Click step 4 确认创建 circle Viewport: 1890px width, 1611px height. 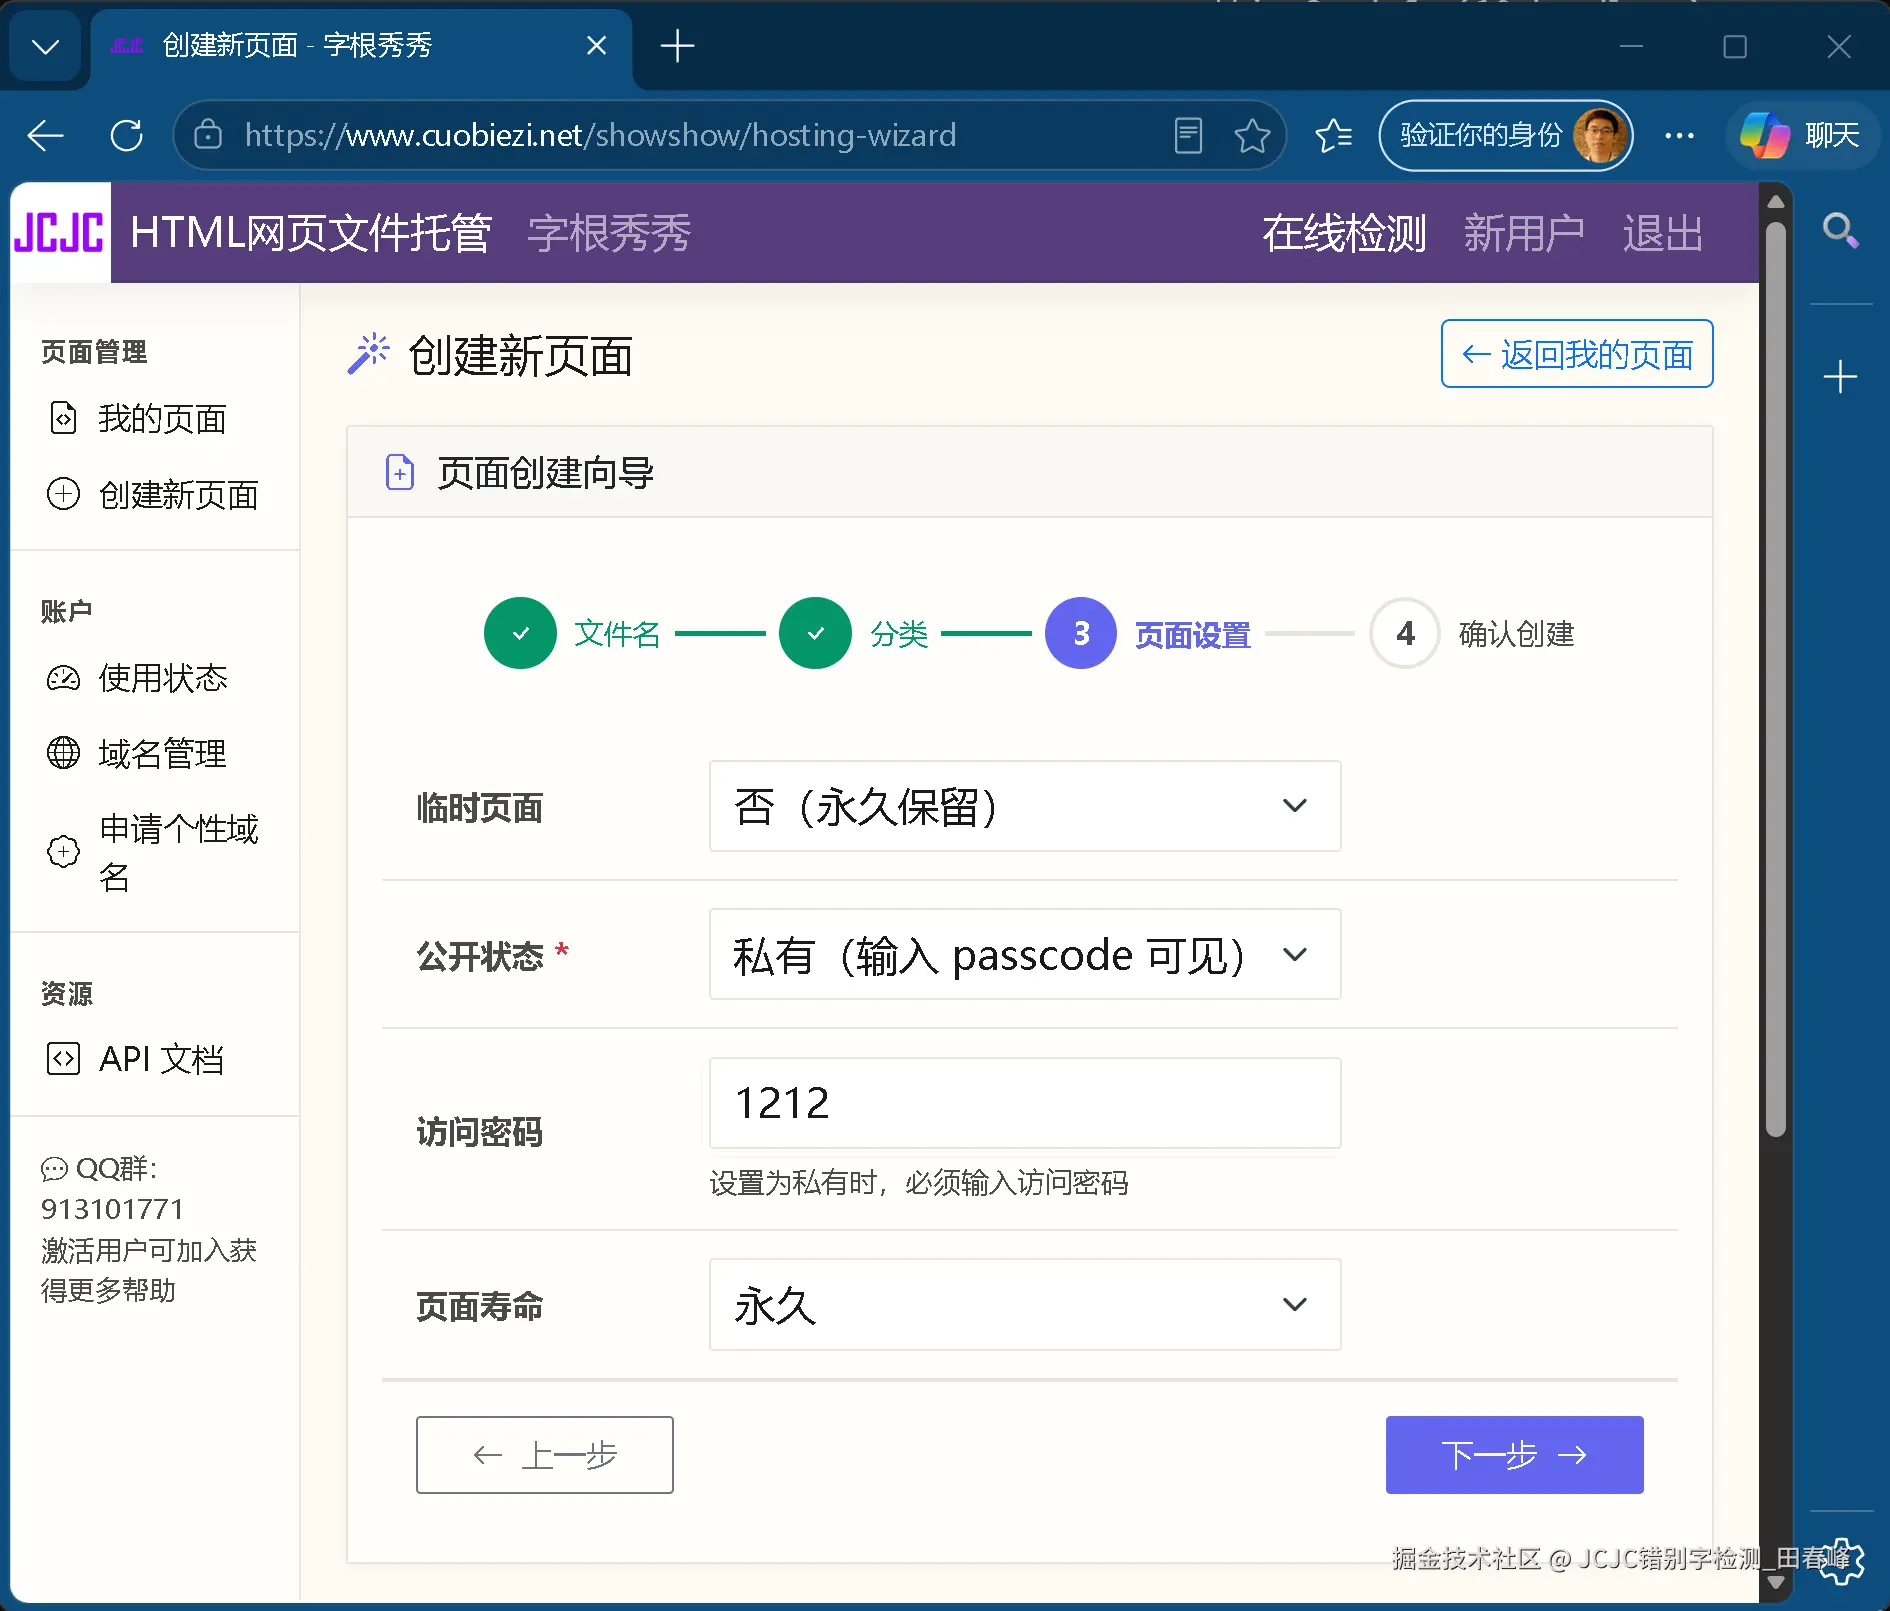1405,633
